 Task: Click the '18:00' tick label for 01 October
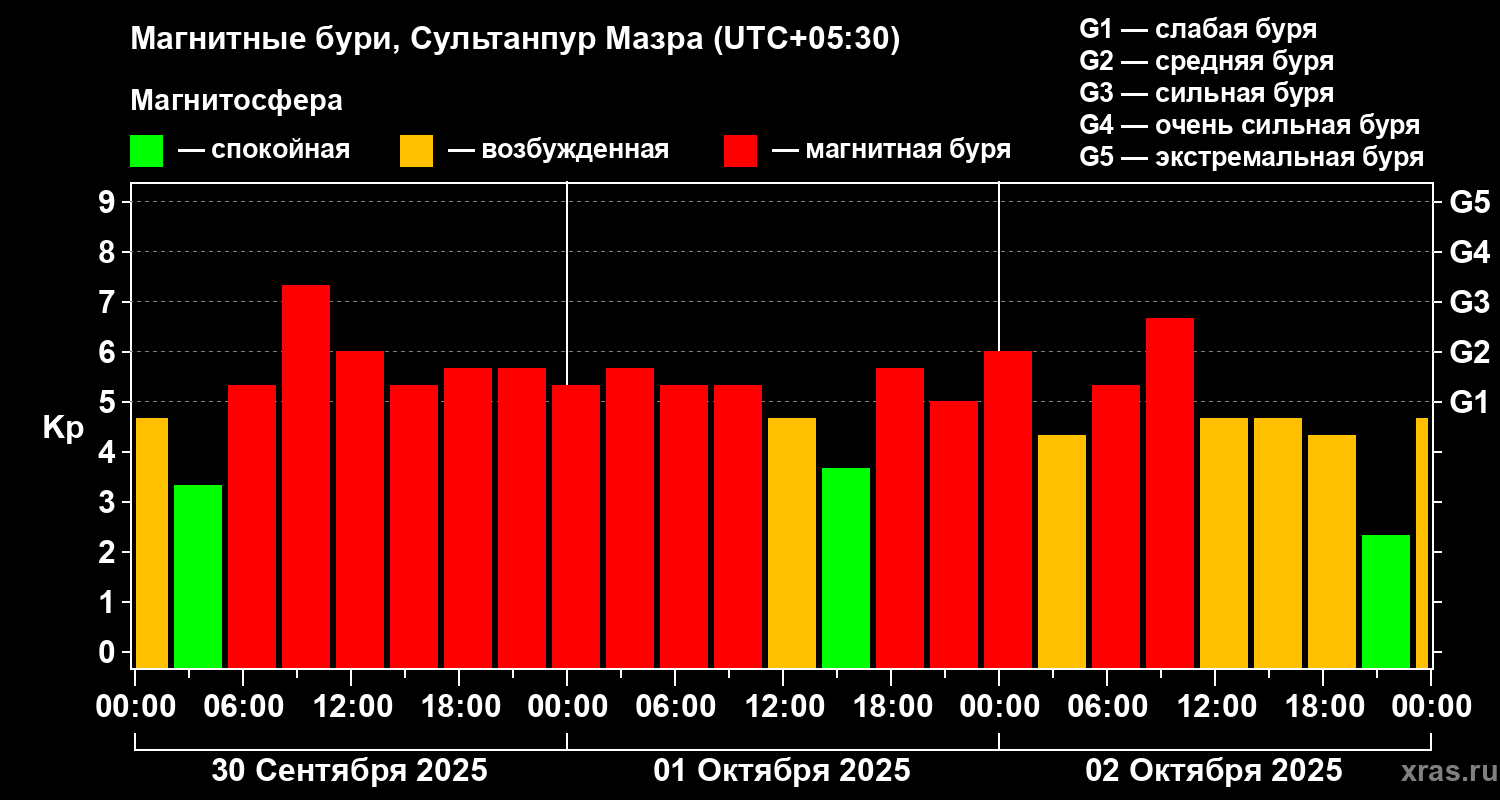point(891,706)
